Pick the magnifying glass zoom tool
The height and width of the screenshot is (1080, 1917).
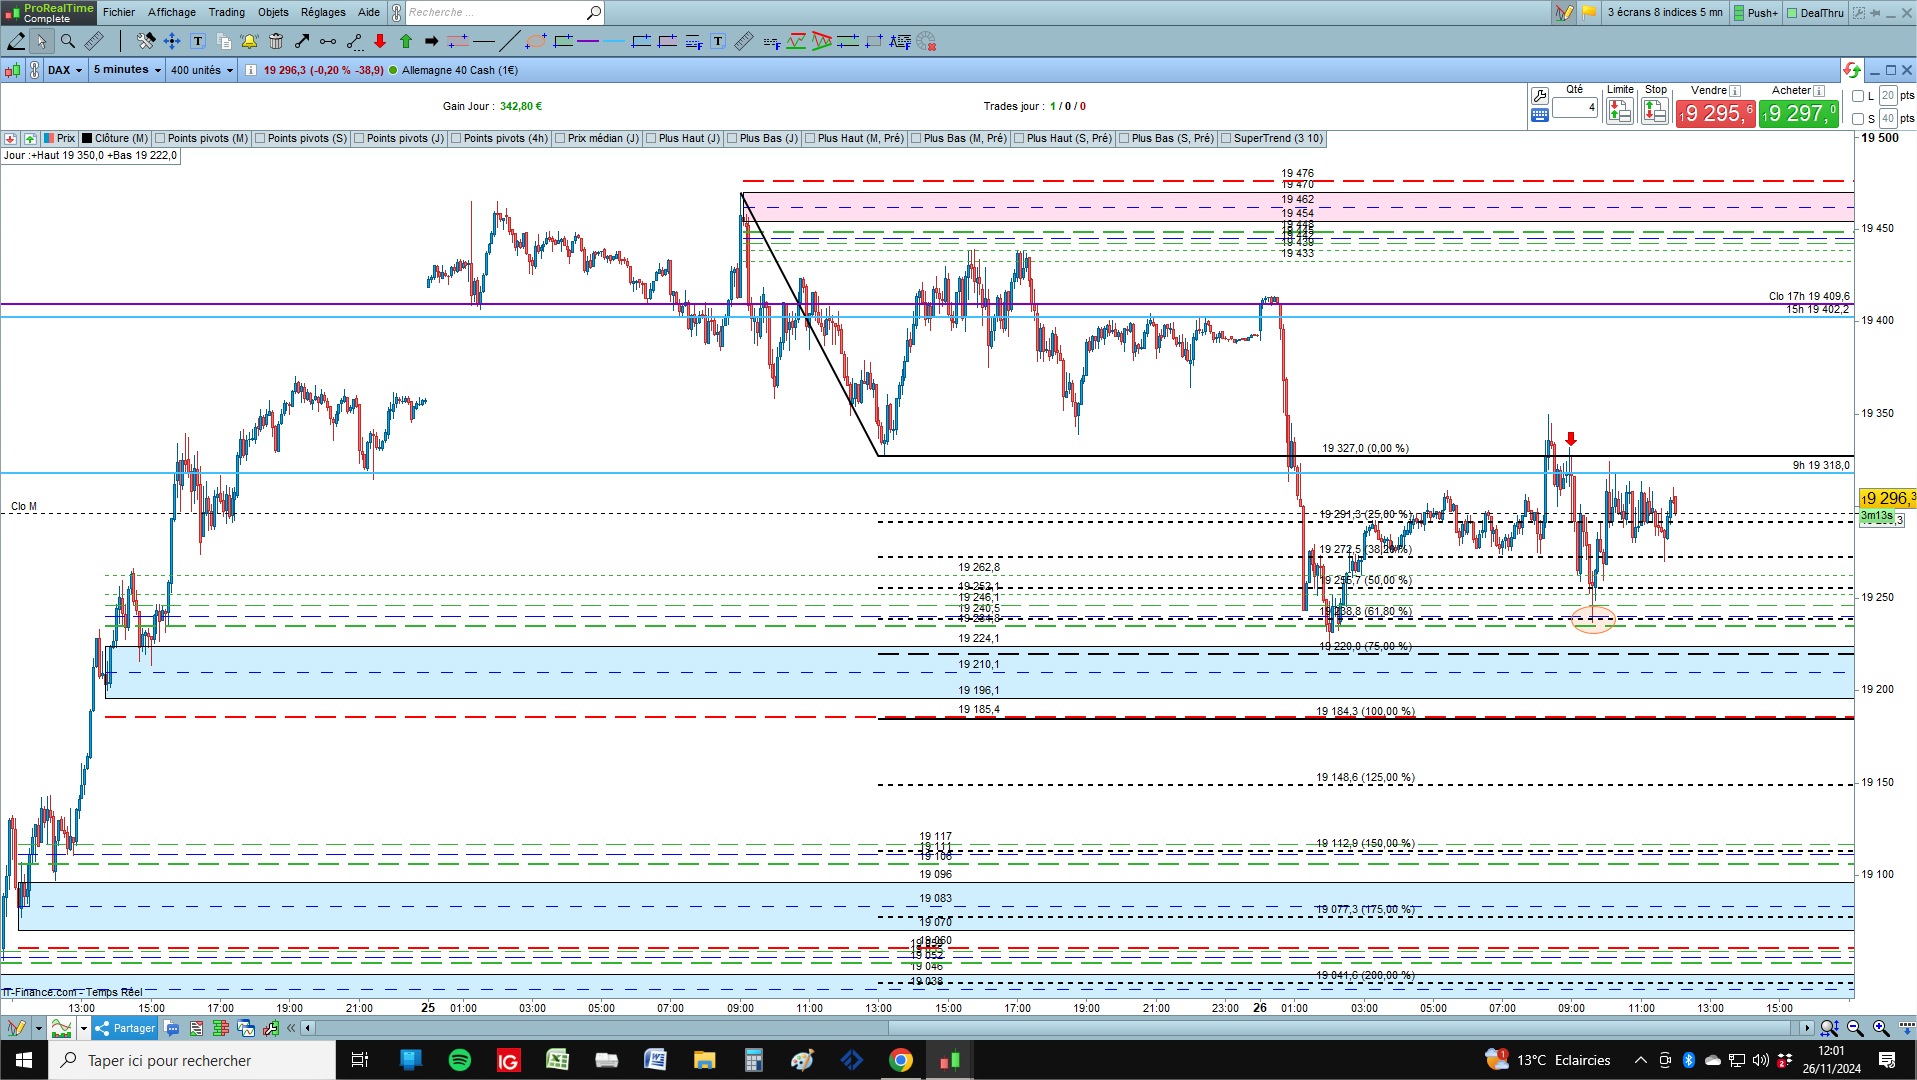point(68,41)
